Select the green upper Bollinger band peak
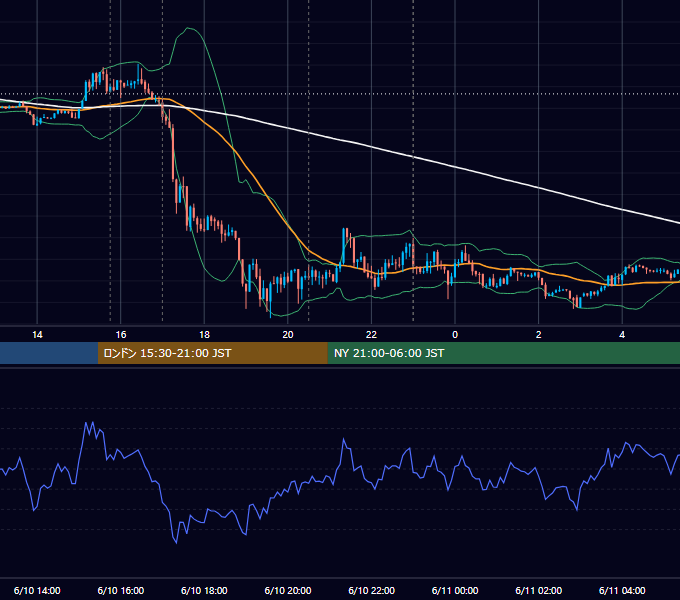 point(189,29)
